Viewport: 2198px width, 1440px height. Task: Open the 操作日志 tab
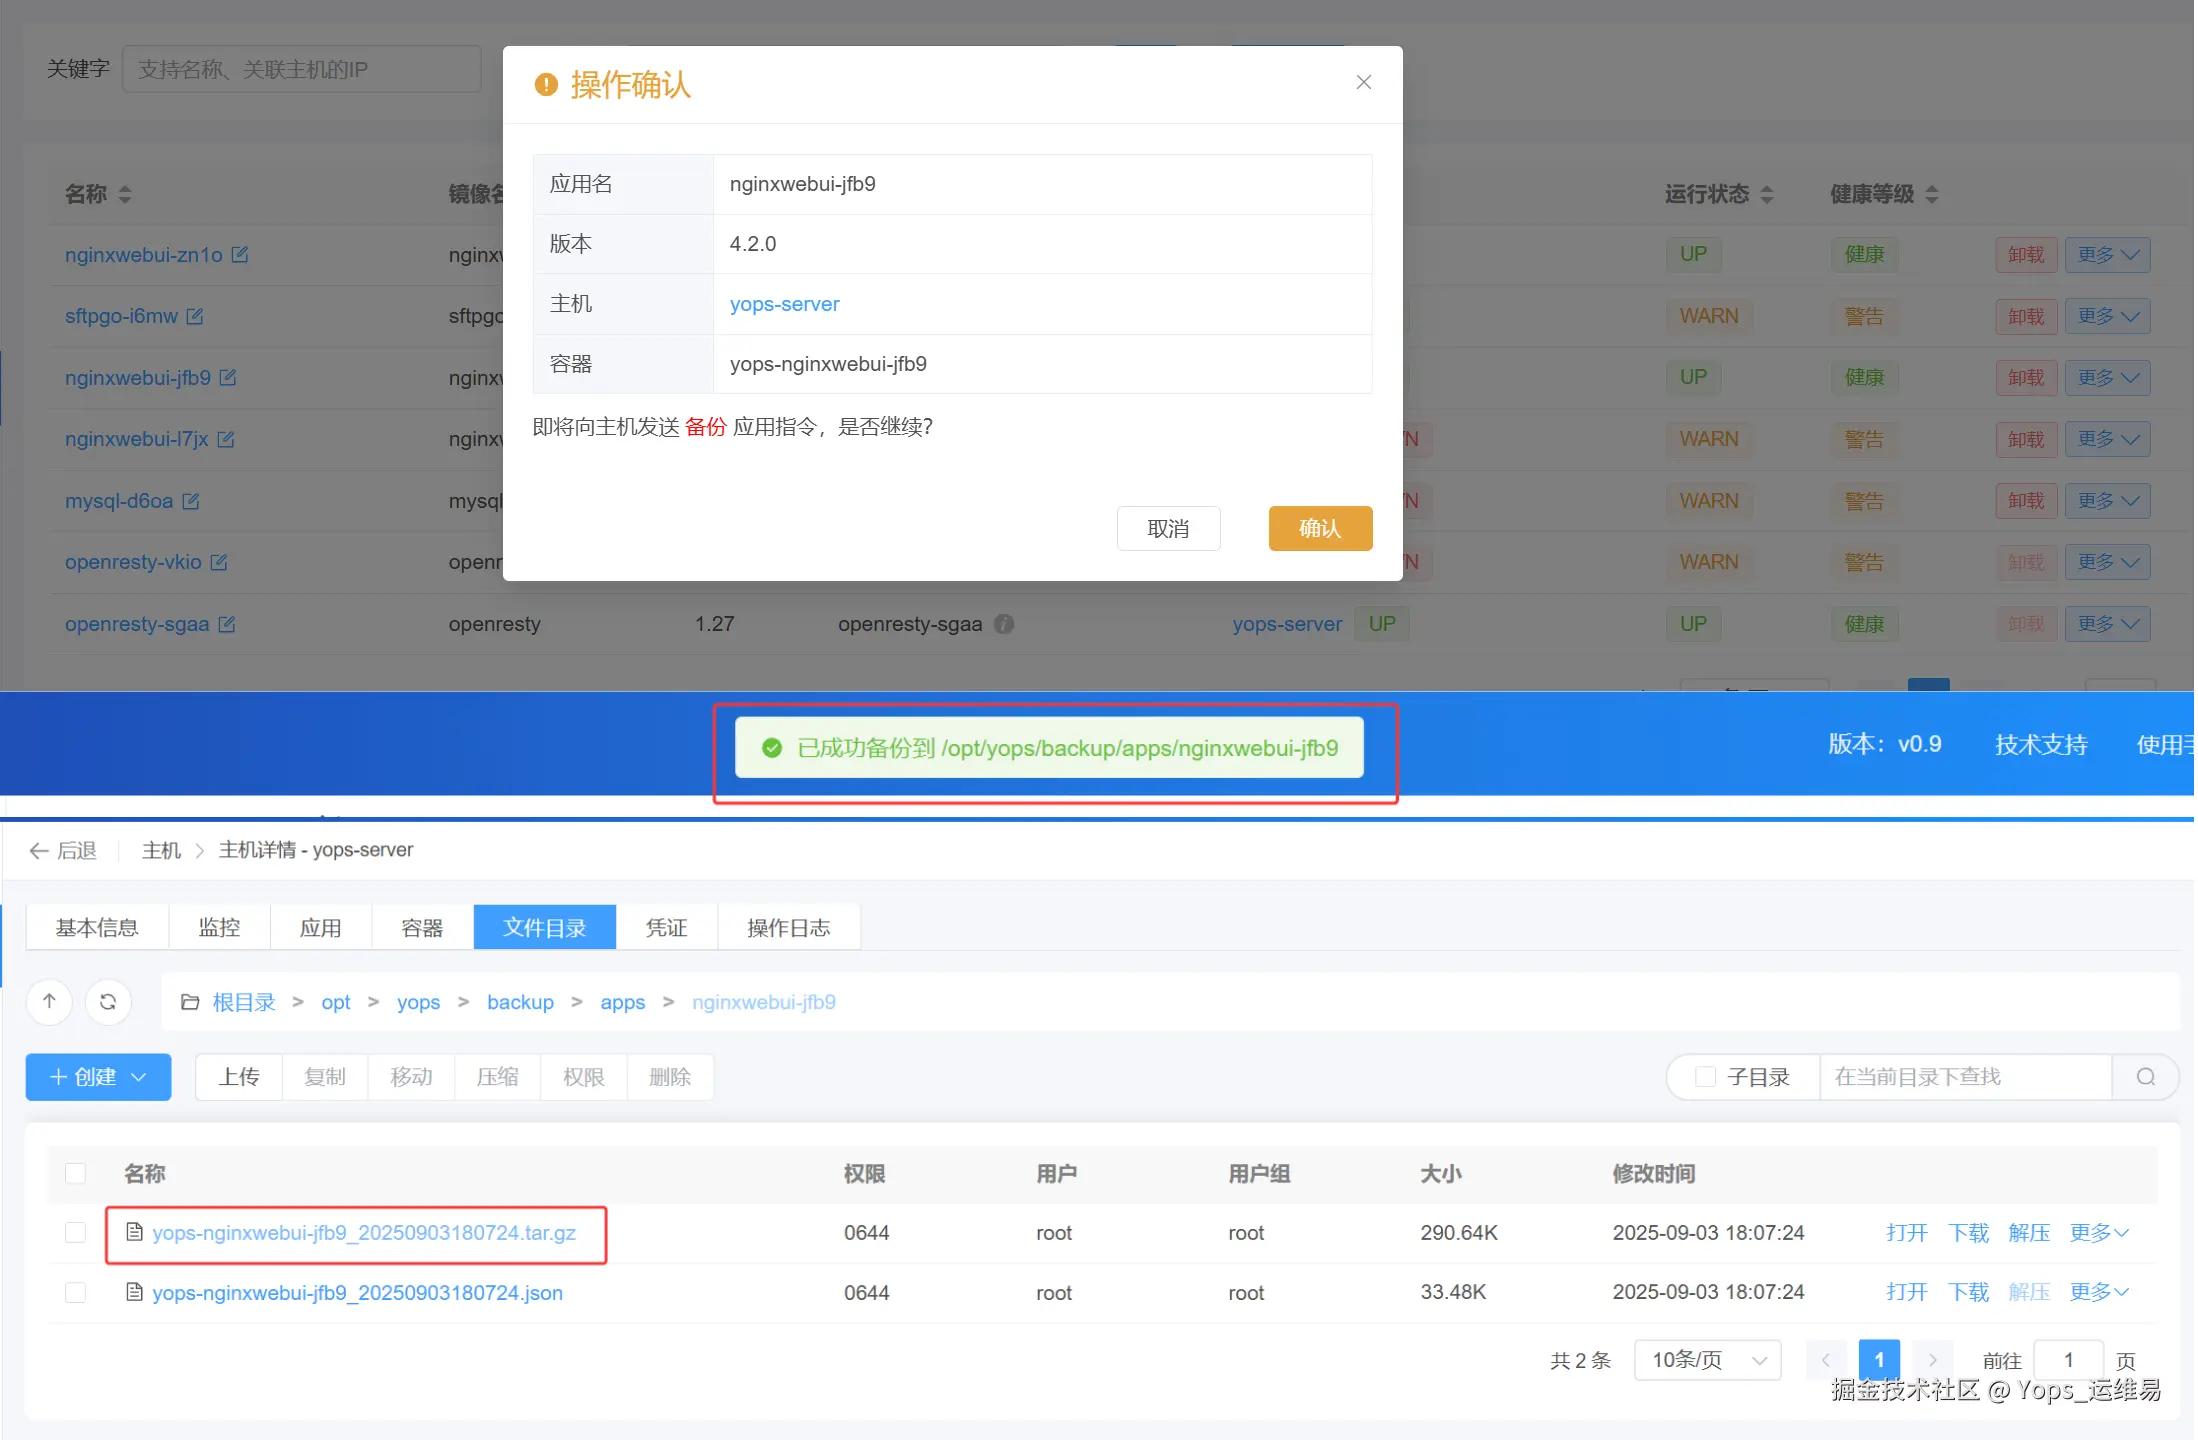tap(788, 928)
